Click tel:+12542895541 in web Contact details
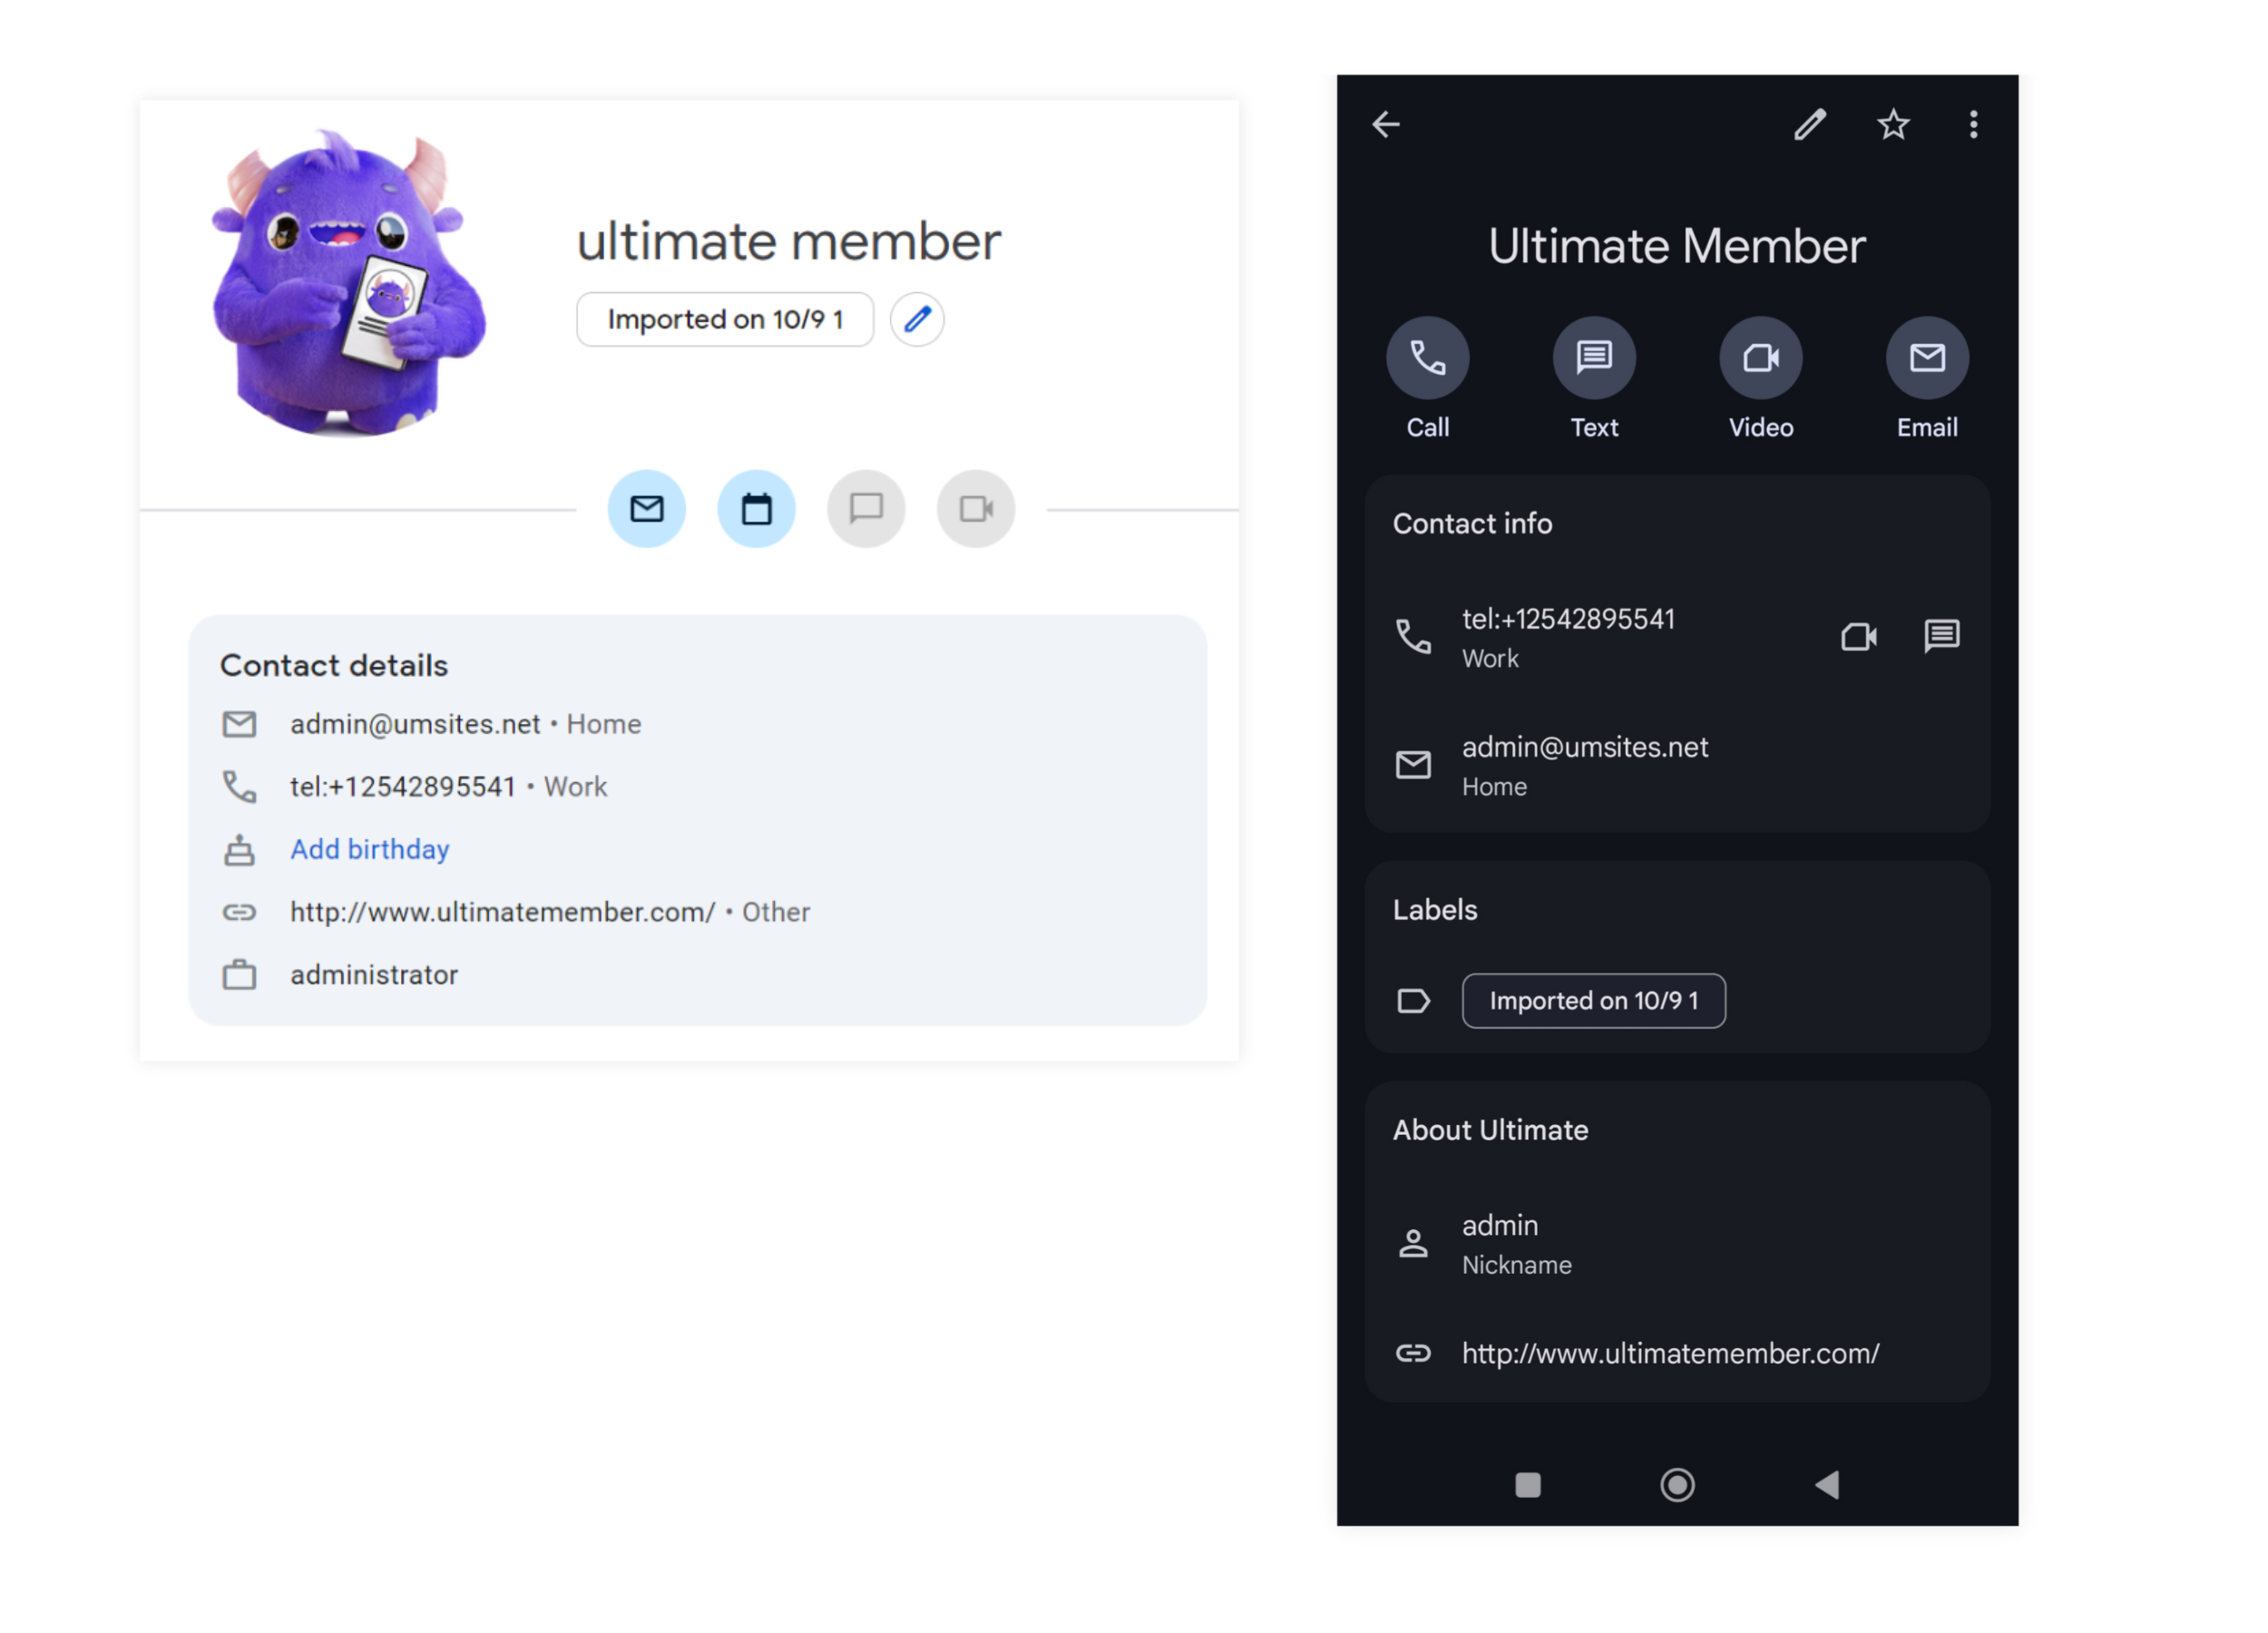 coord(403,787)
